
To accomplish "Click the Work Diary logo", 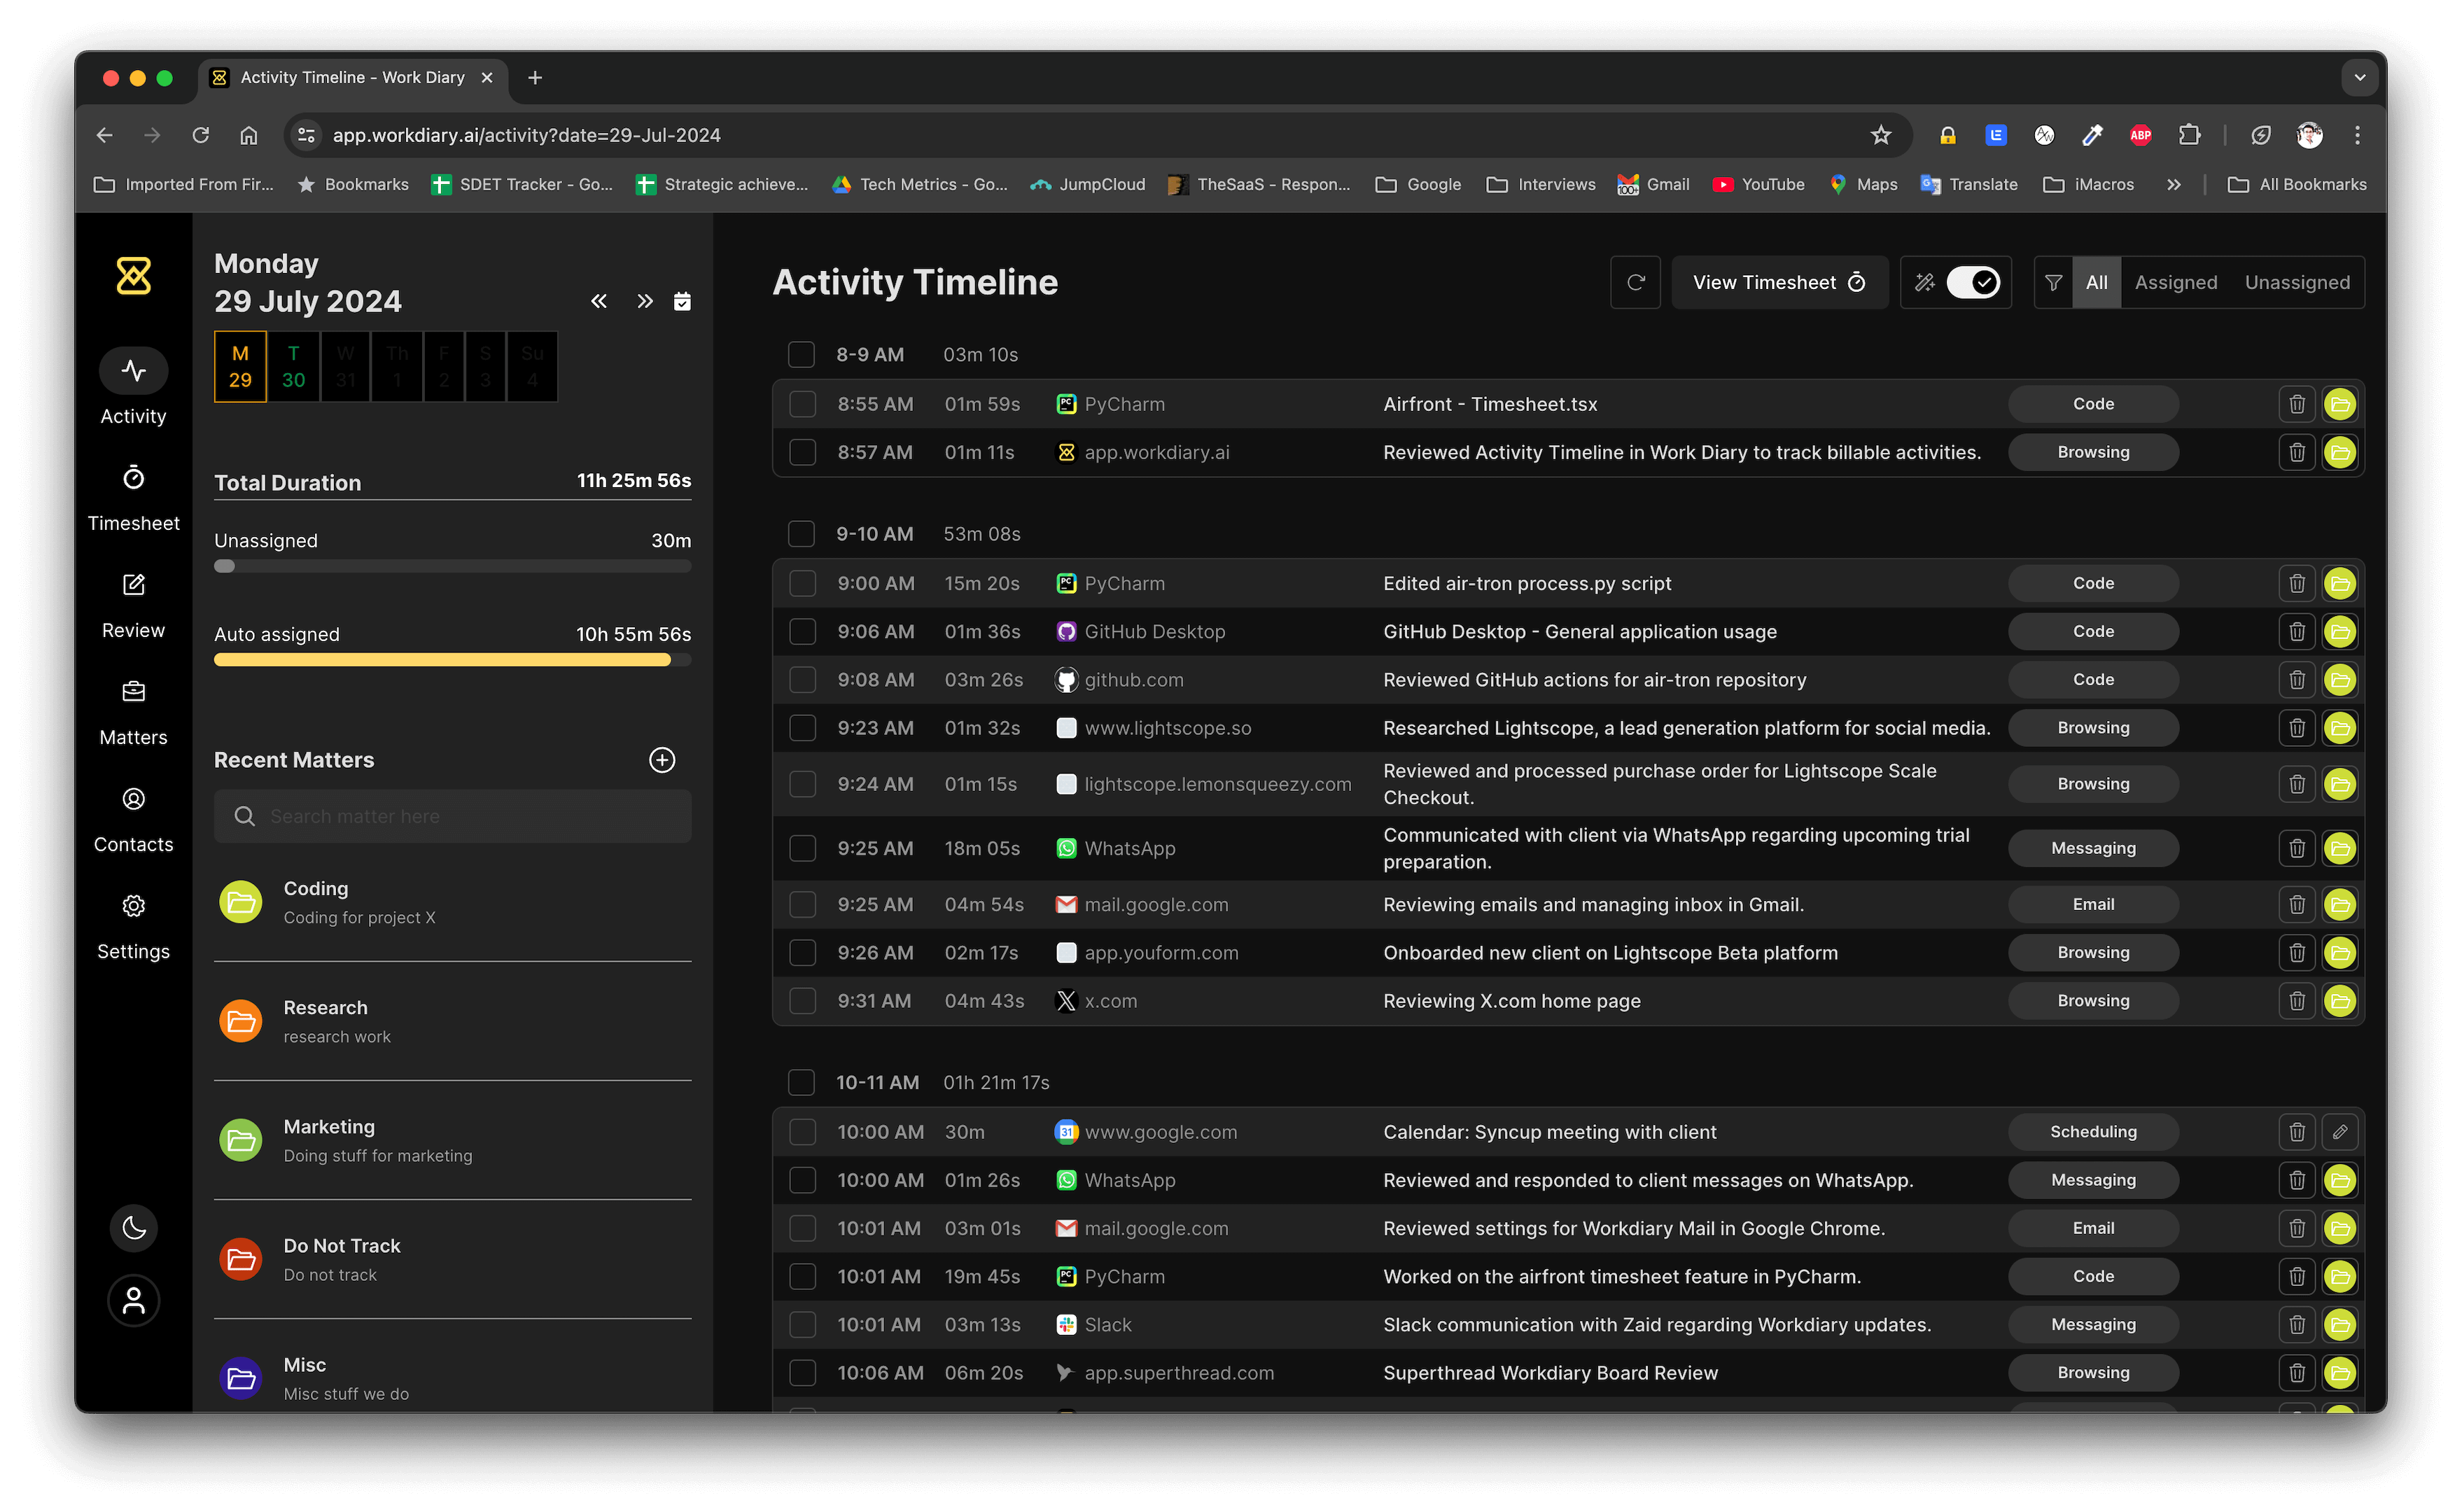I will click(134, 276).
